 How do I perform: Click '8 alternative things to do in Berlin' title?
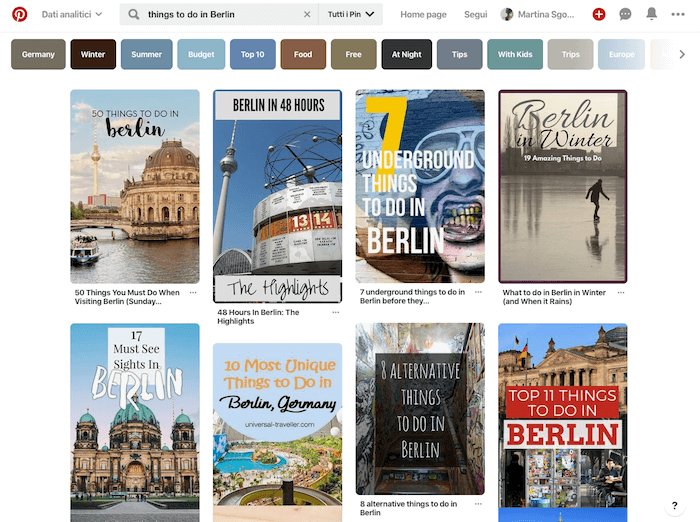coord(408,508)
